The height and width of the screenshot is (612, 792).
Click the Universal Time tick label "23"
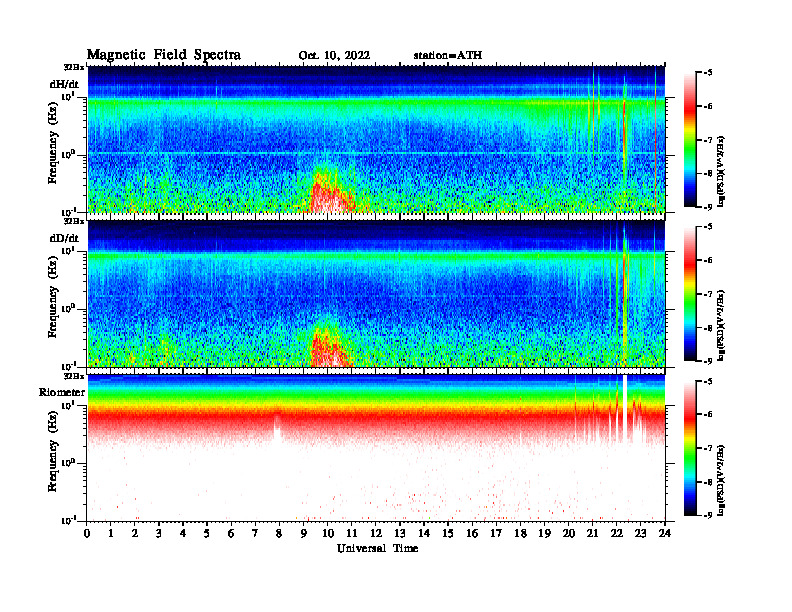point(640,533)
